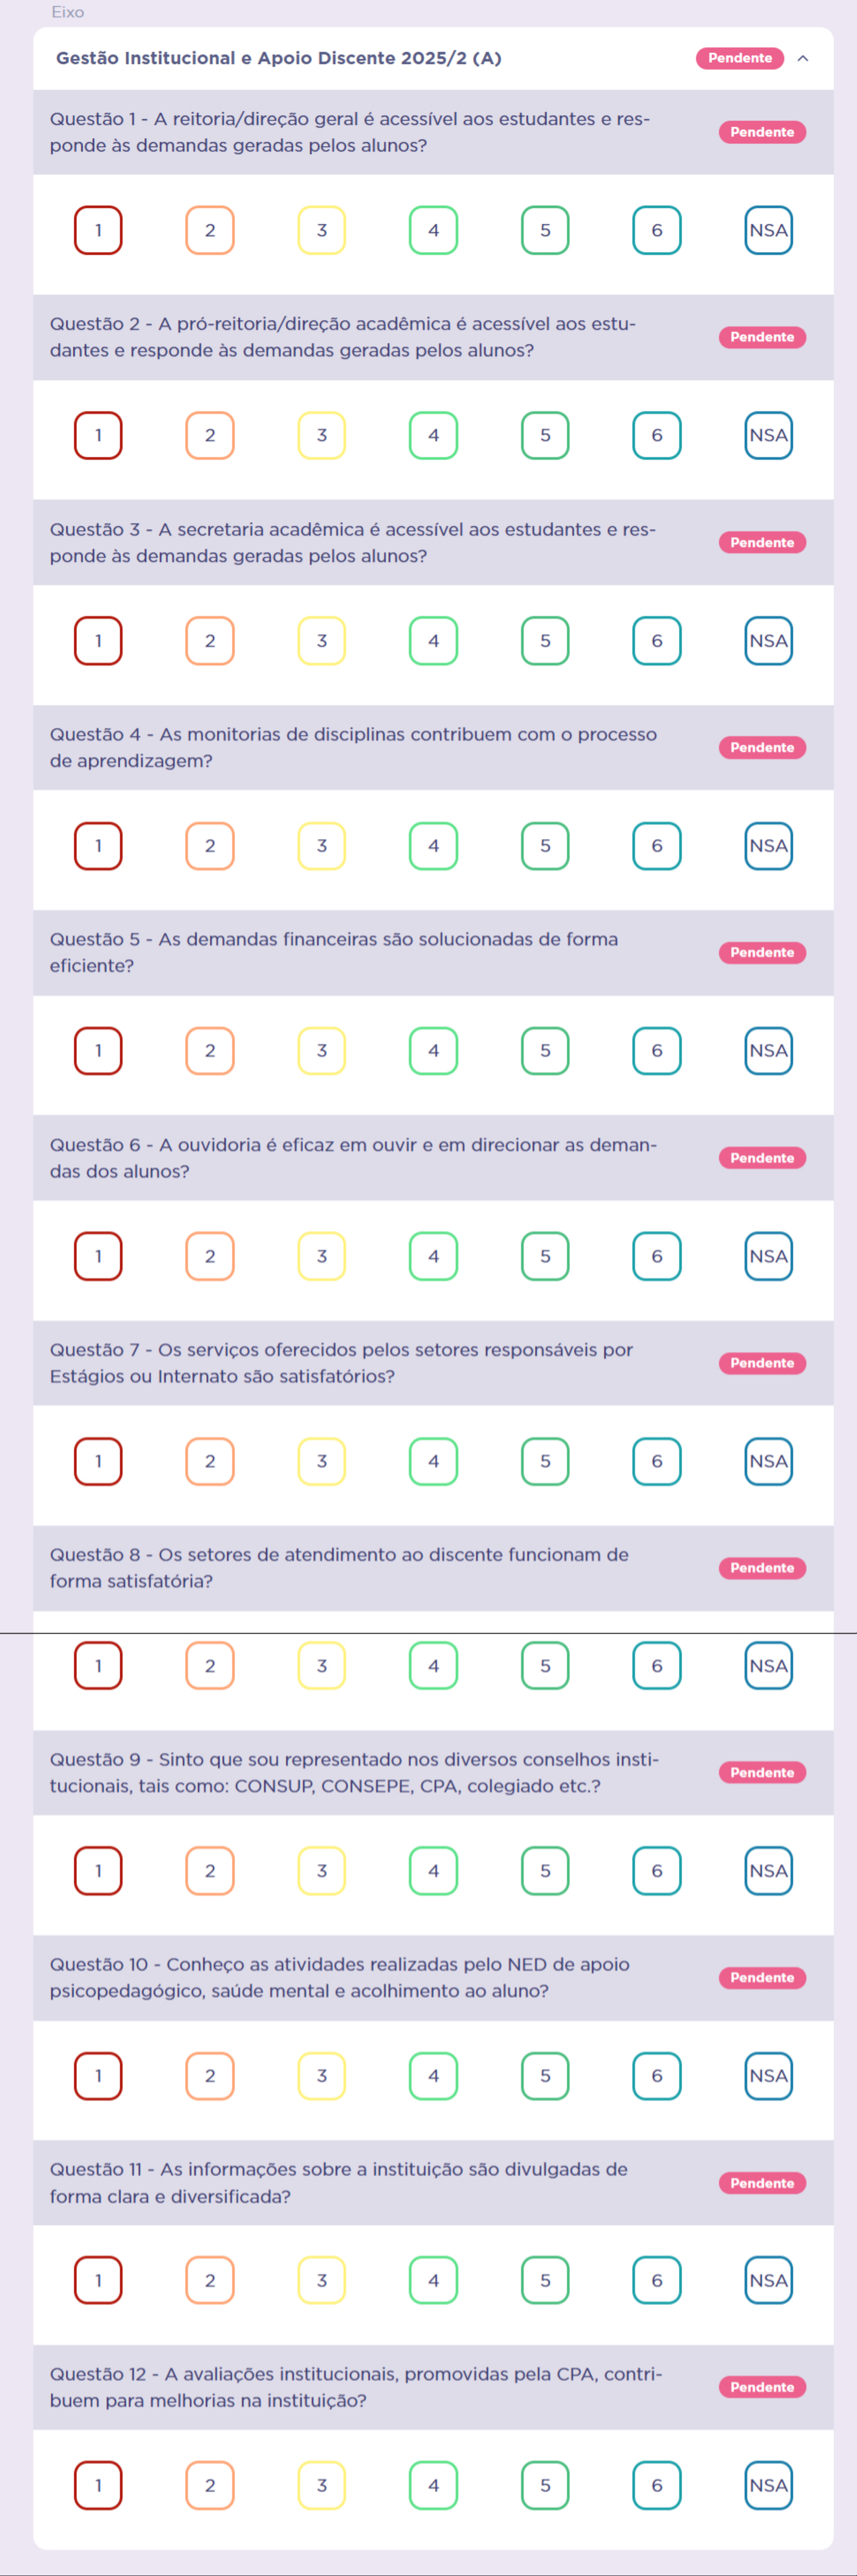Mark NSA for Questão 12
This screenshot has height=2576, width=857.
click(768, 2486)
